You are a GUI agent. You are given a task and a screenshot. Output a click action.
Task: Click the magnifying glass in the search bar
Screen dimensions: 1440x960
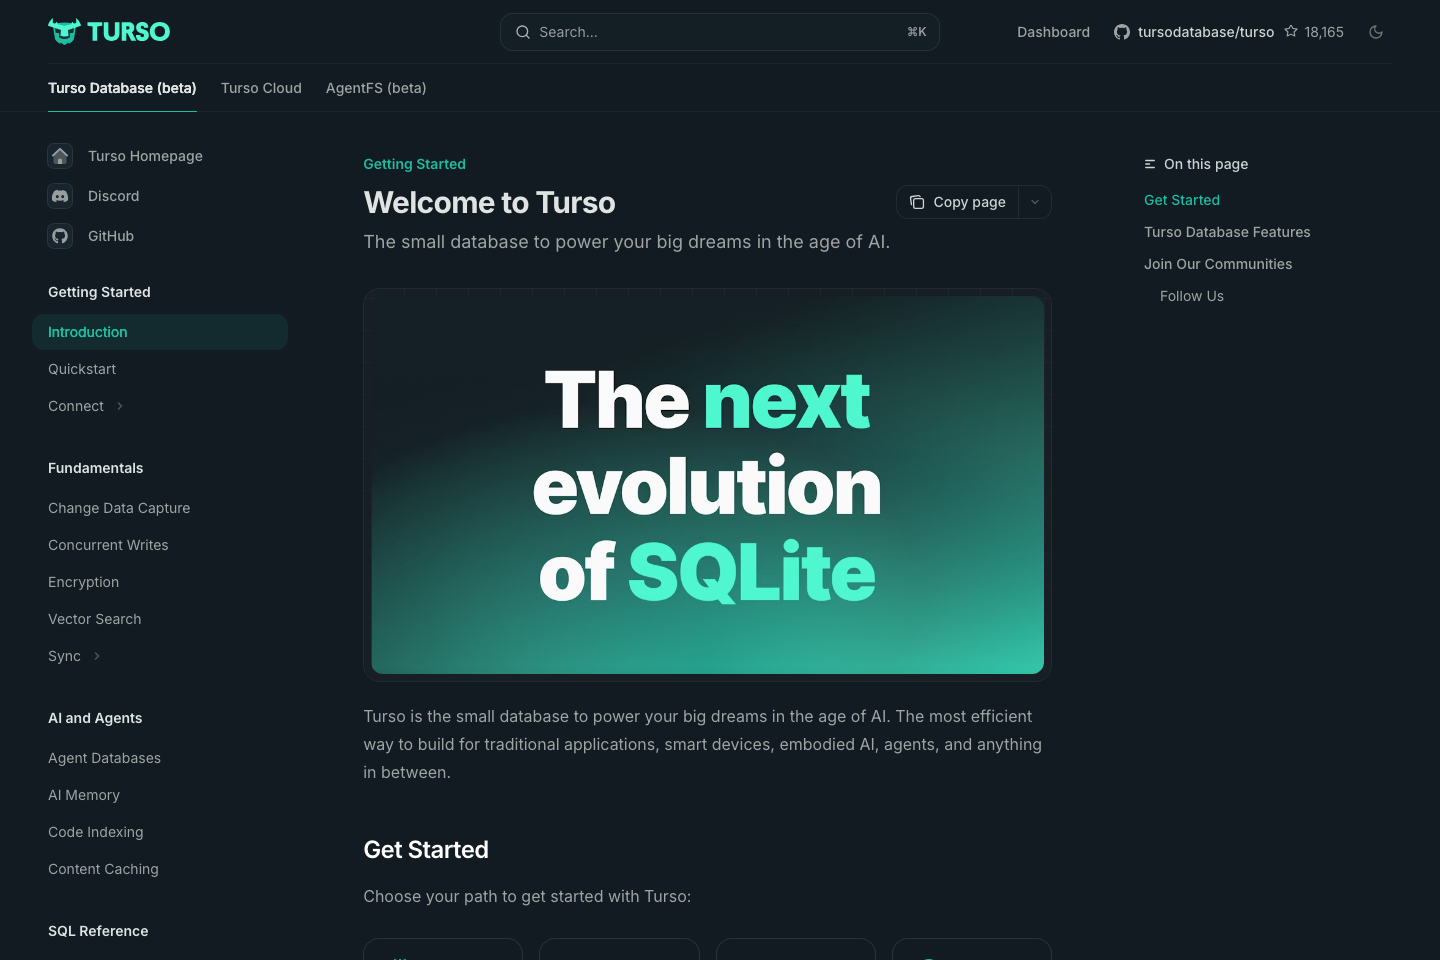[523, 32]
